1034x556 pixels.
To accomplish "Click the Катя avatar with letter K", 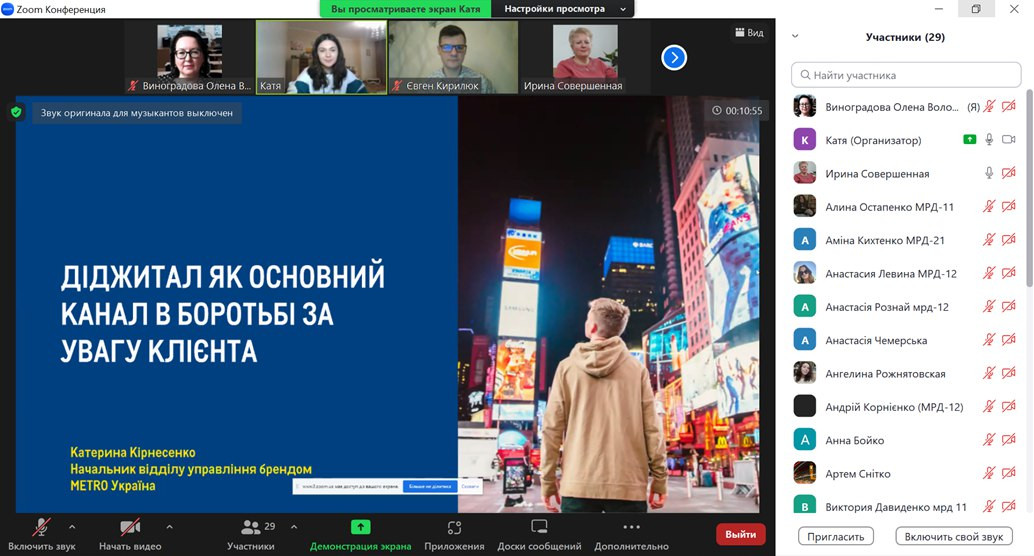I will point(805,140).
